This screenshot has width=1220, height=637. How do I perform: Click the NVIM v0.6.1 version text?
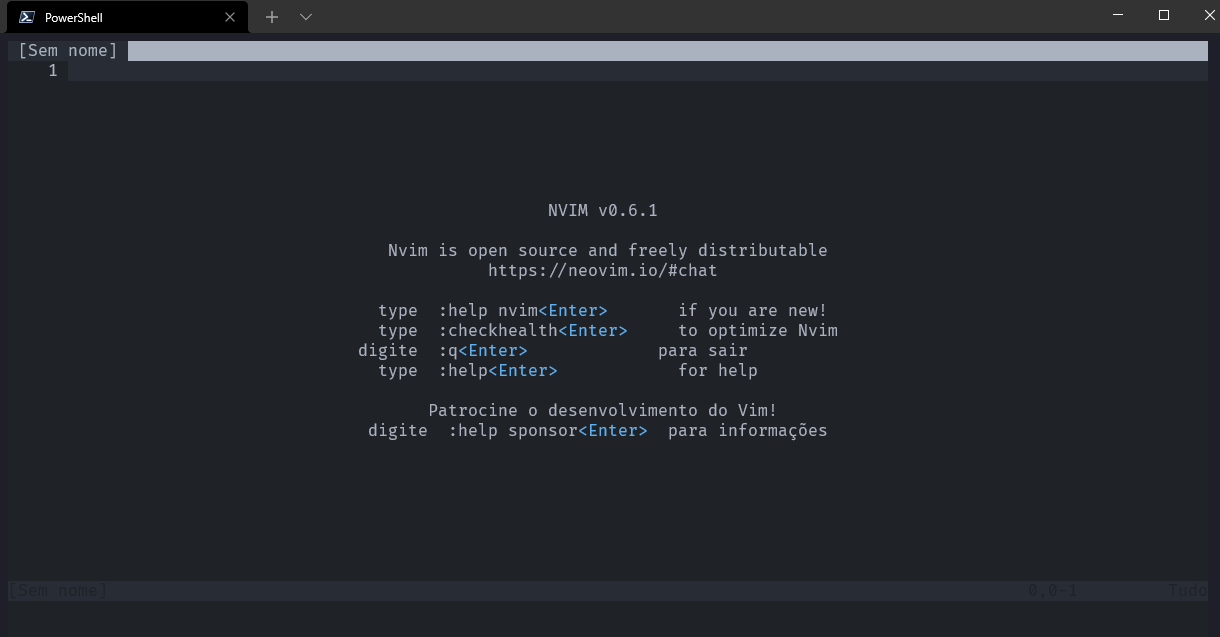602,210
